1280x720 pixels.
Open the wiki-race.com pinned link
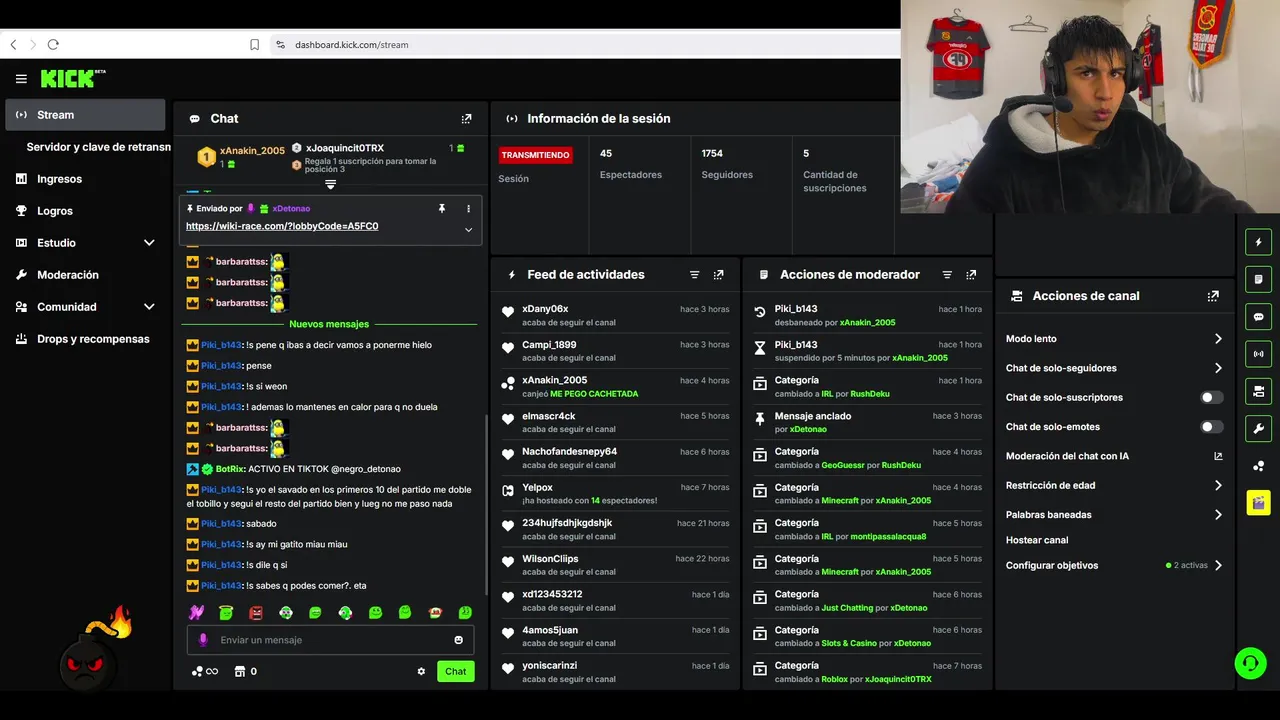282,227
